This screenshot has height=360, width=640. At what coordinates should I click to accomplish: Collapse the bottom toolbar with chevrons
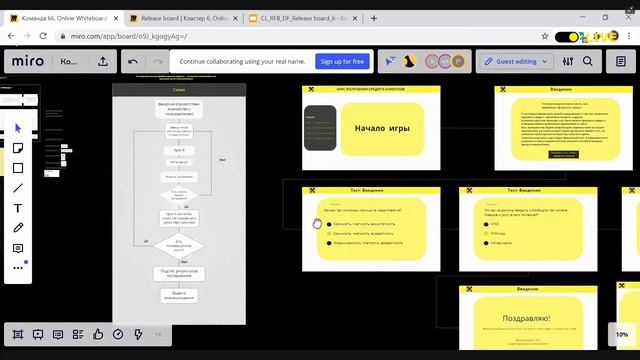[158, 335]
